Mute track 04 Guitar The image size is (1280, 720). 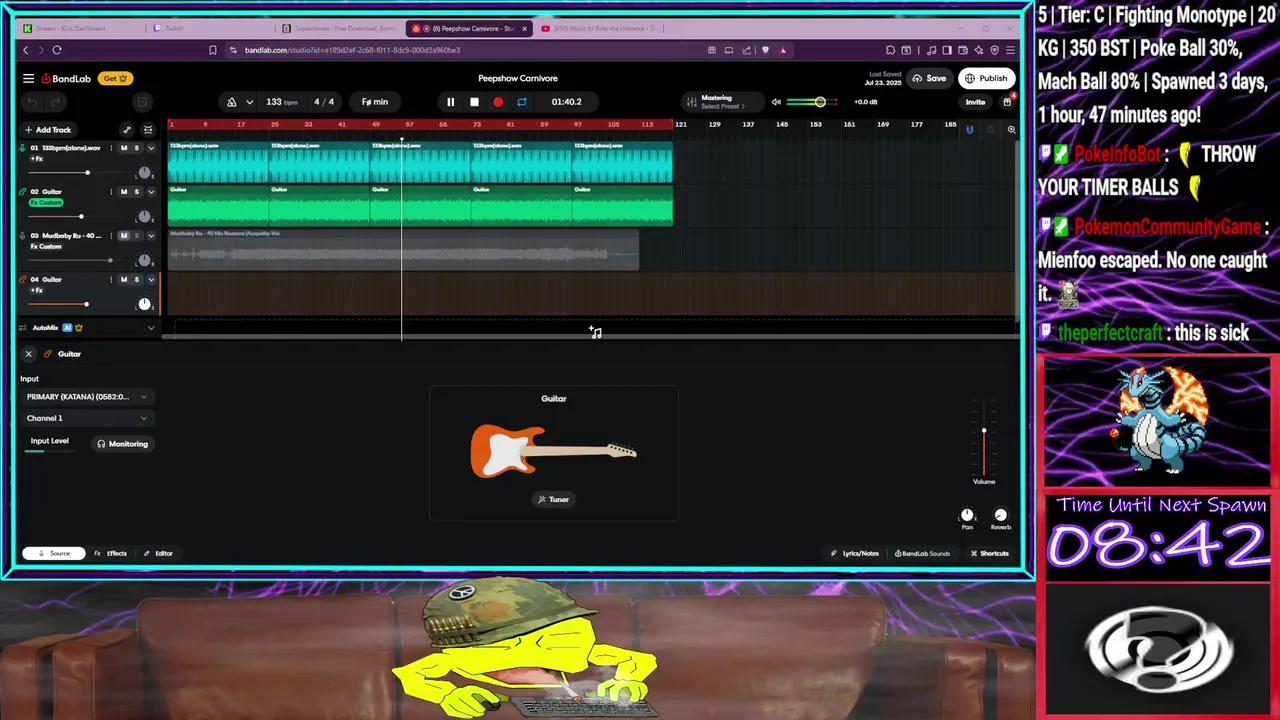point(124,280)
